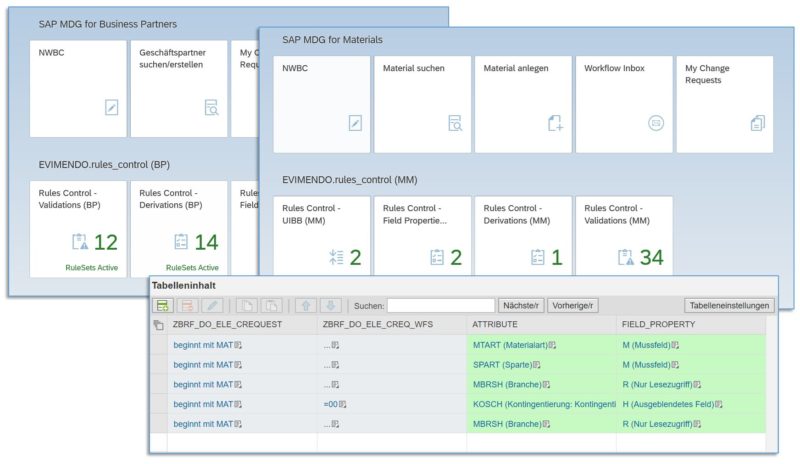The height and width of the screenshot is (464, 800).
Task: Open the MTART (Materialart) cell link
Action: click(510, 346)
